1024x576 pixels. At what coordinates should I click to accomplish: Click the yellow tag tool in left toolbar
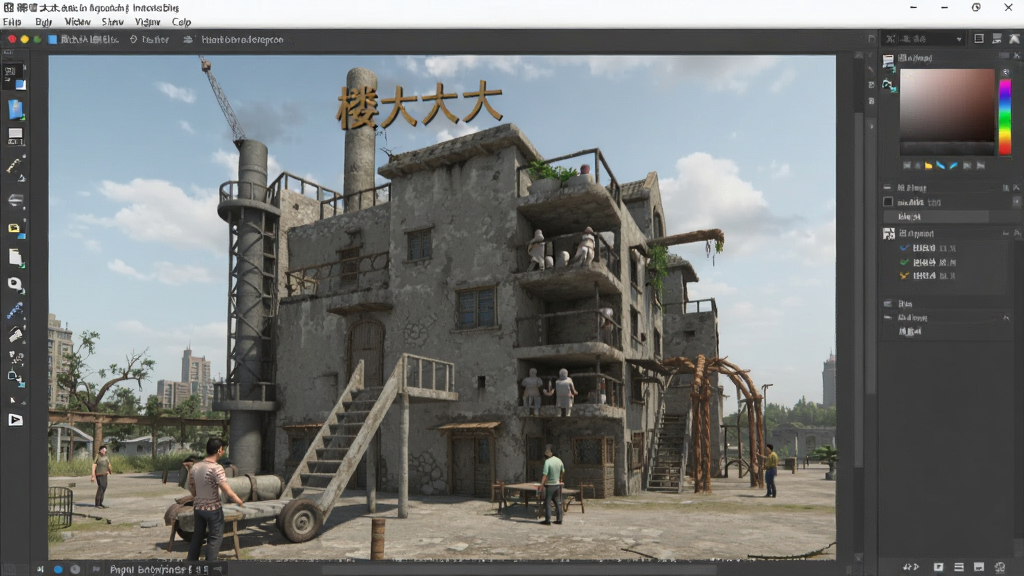(x=16, y=229)
